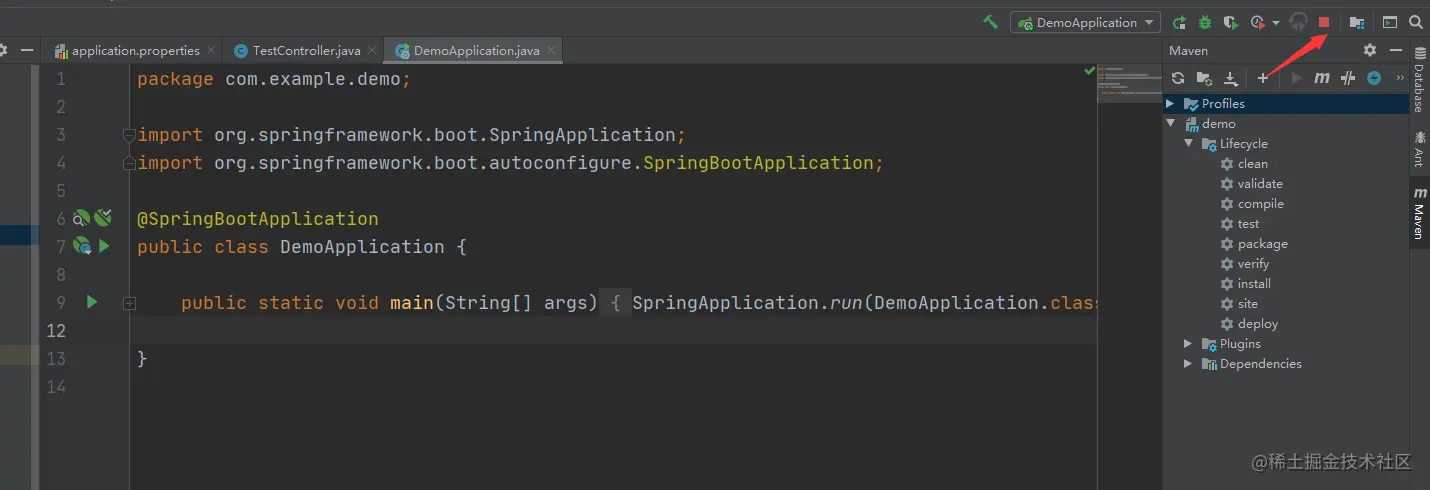The width and height of the screenshot is (1430, 490).
Task: Open the Run Anything terminal-window icon
Action: [x=1390, y=22]
